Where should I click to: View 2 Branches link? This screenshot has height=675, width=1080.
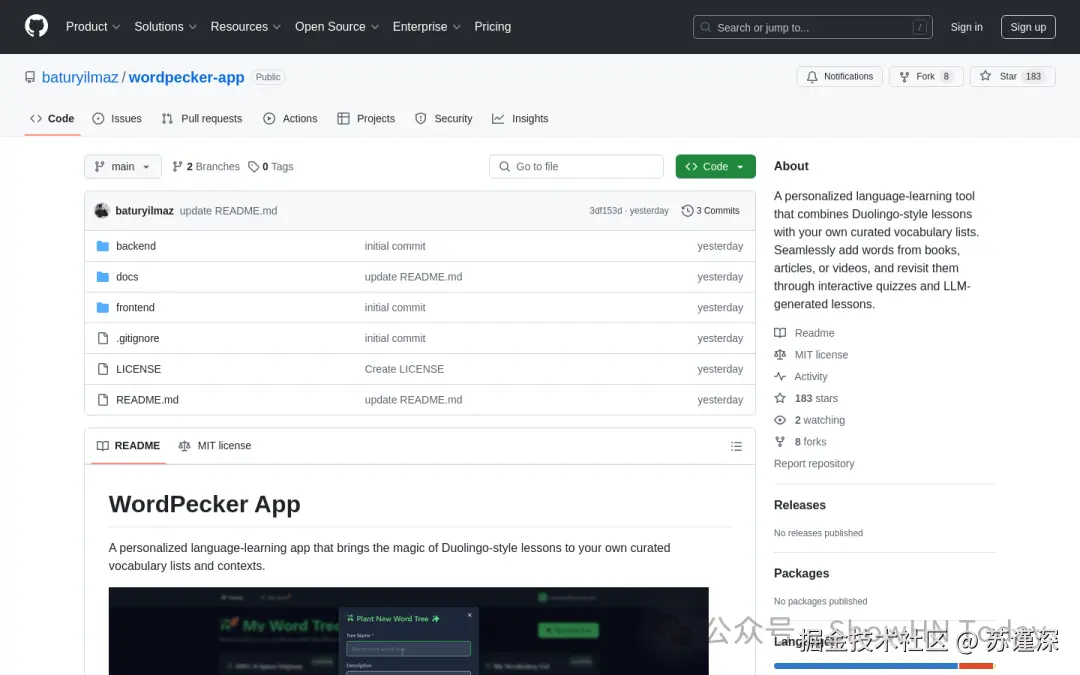coord(206,167)
